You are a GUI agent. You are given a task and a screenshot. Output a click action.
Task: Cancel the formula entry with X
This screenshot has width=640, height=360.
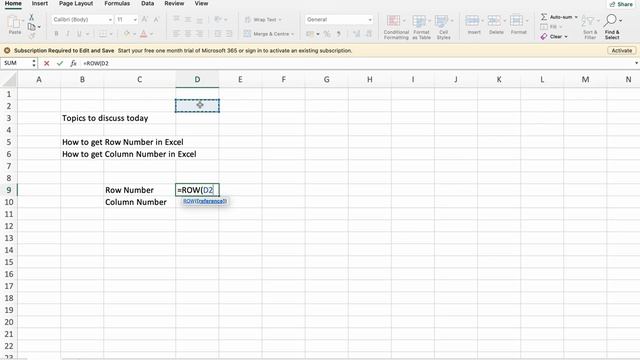point(47,63)
